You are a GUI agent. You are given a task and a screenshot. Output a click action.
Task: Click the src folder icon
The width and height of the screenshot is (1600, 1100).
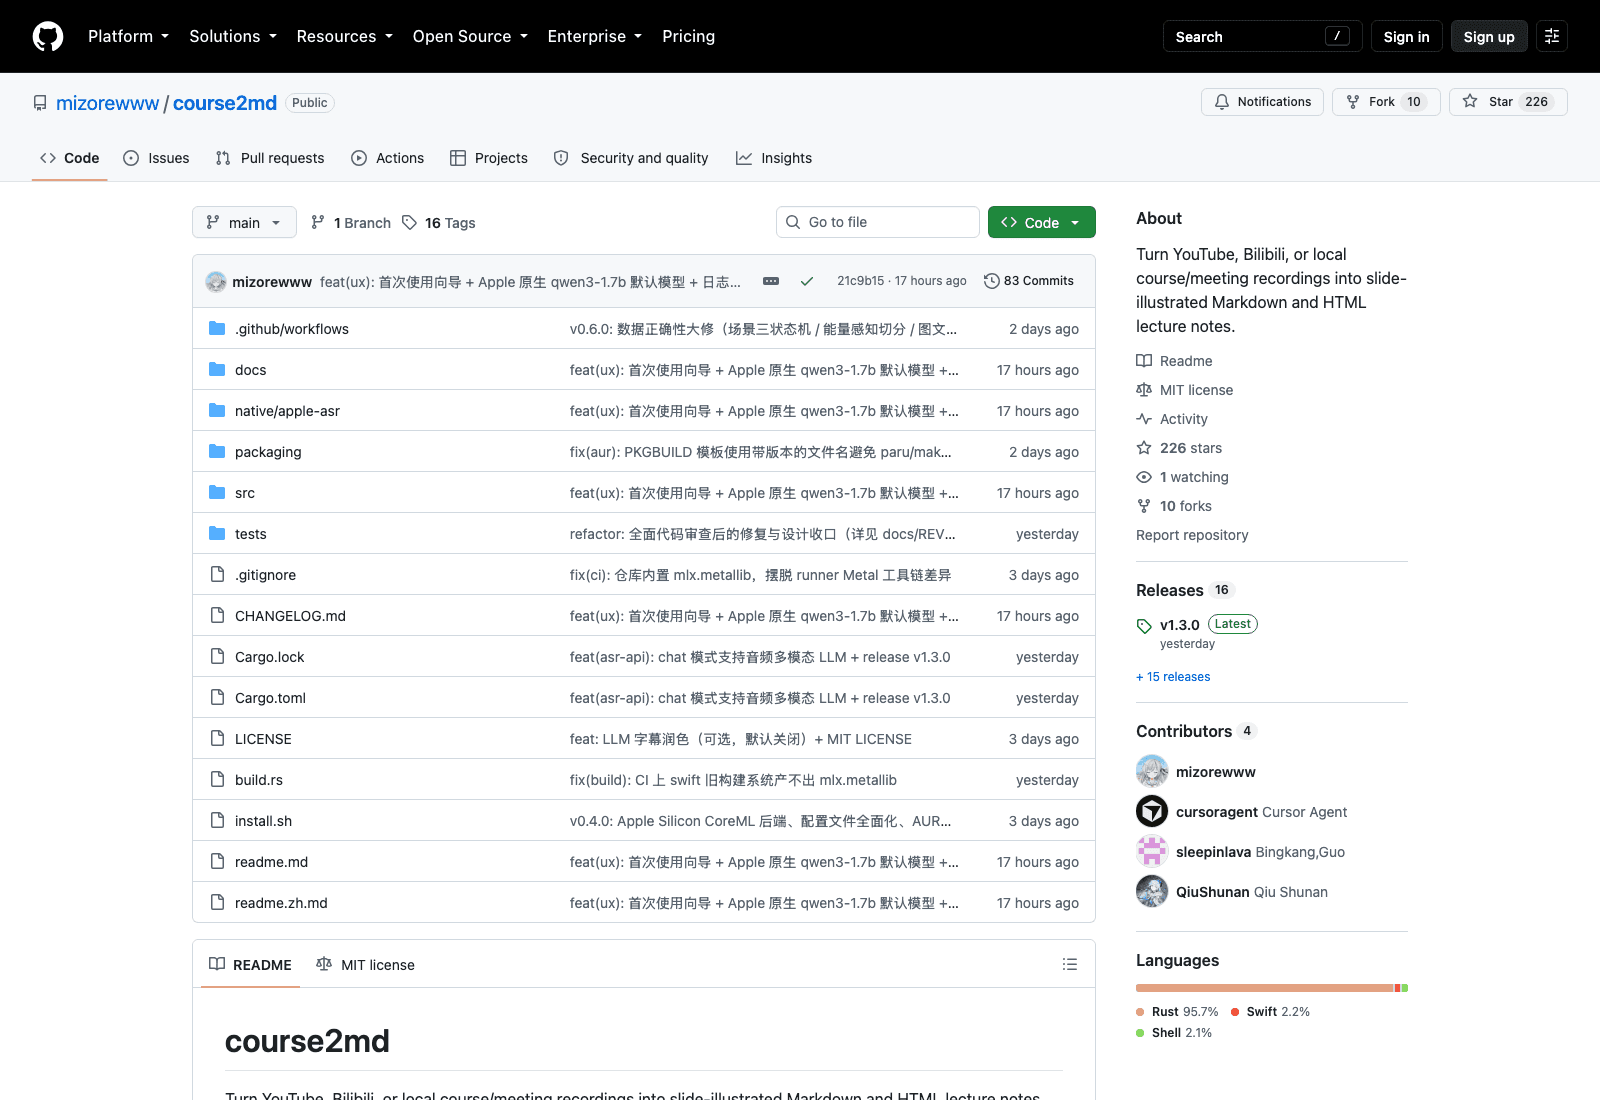click(x=217, y=492)
